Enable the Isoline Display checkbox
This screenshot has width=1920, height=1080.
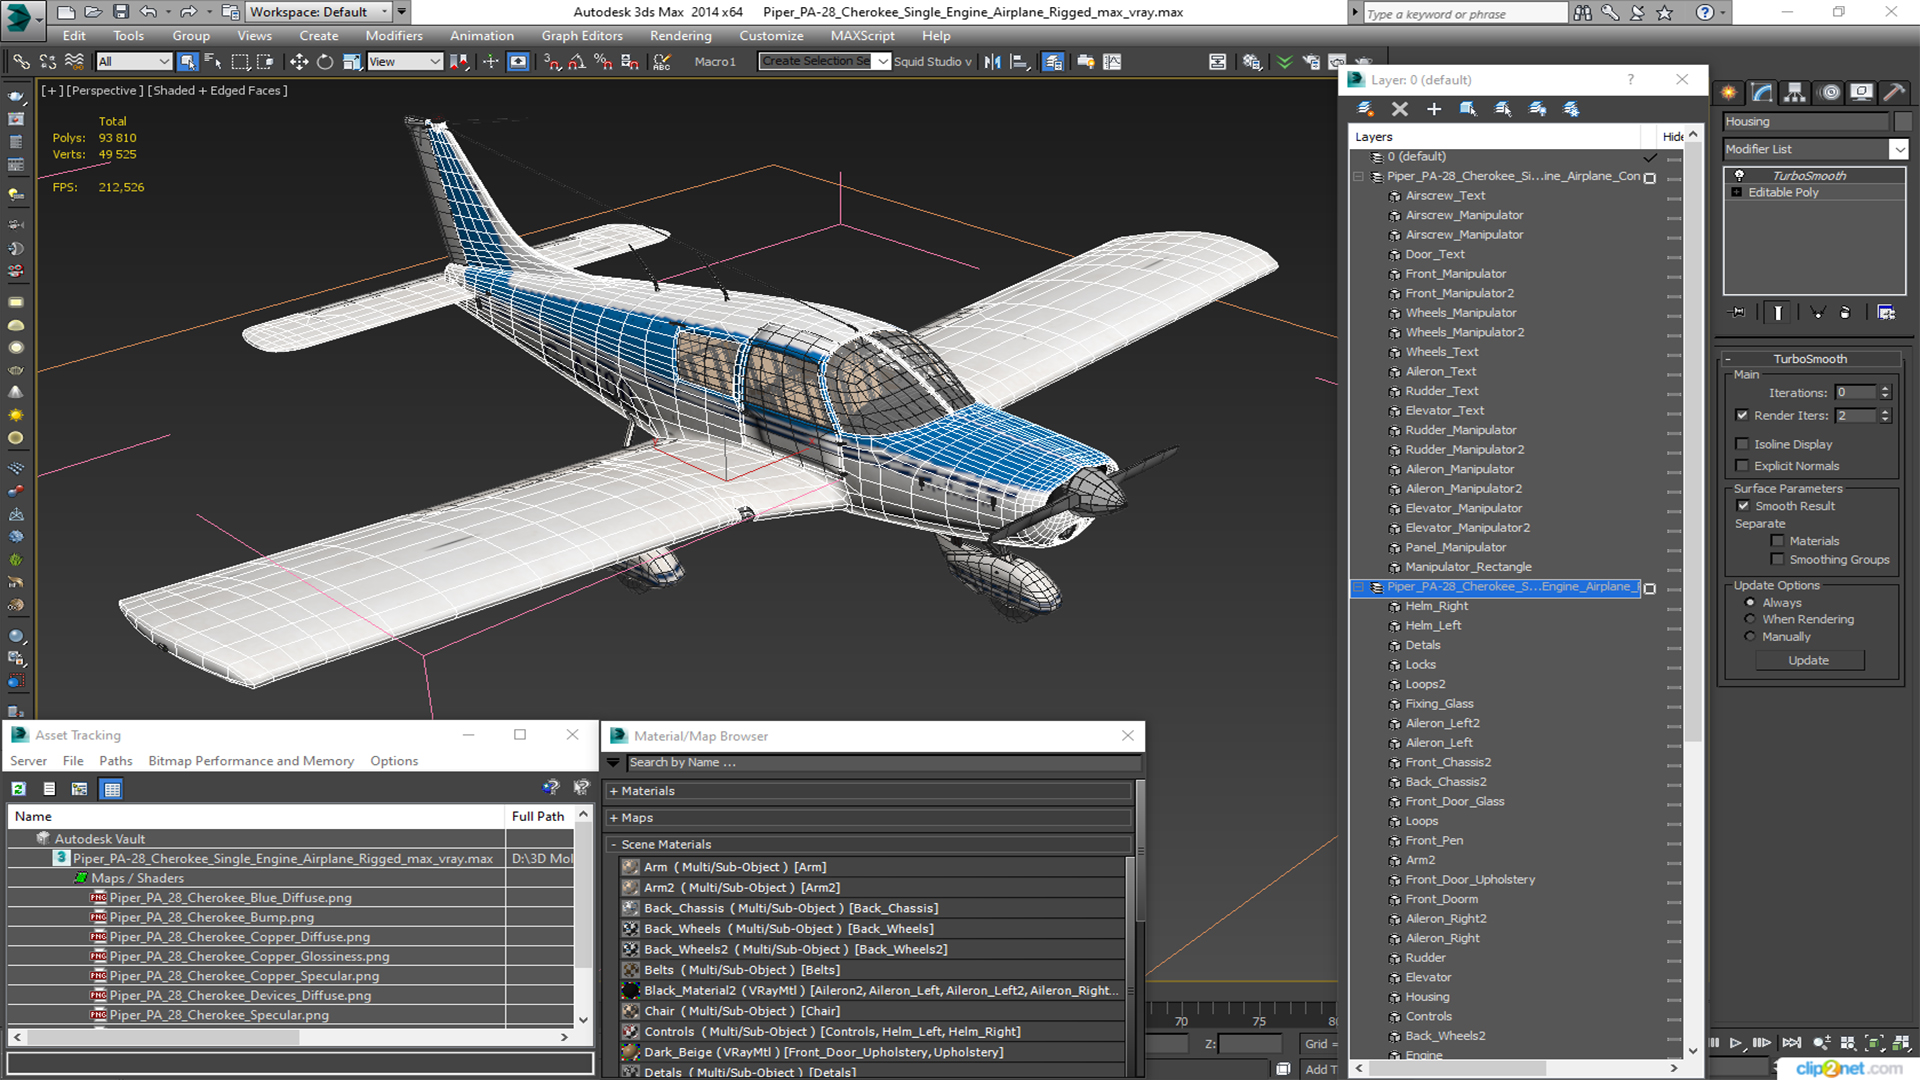pyautogui.click(x=1742, y=444)
